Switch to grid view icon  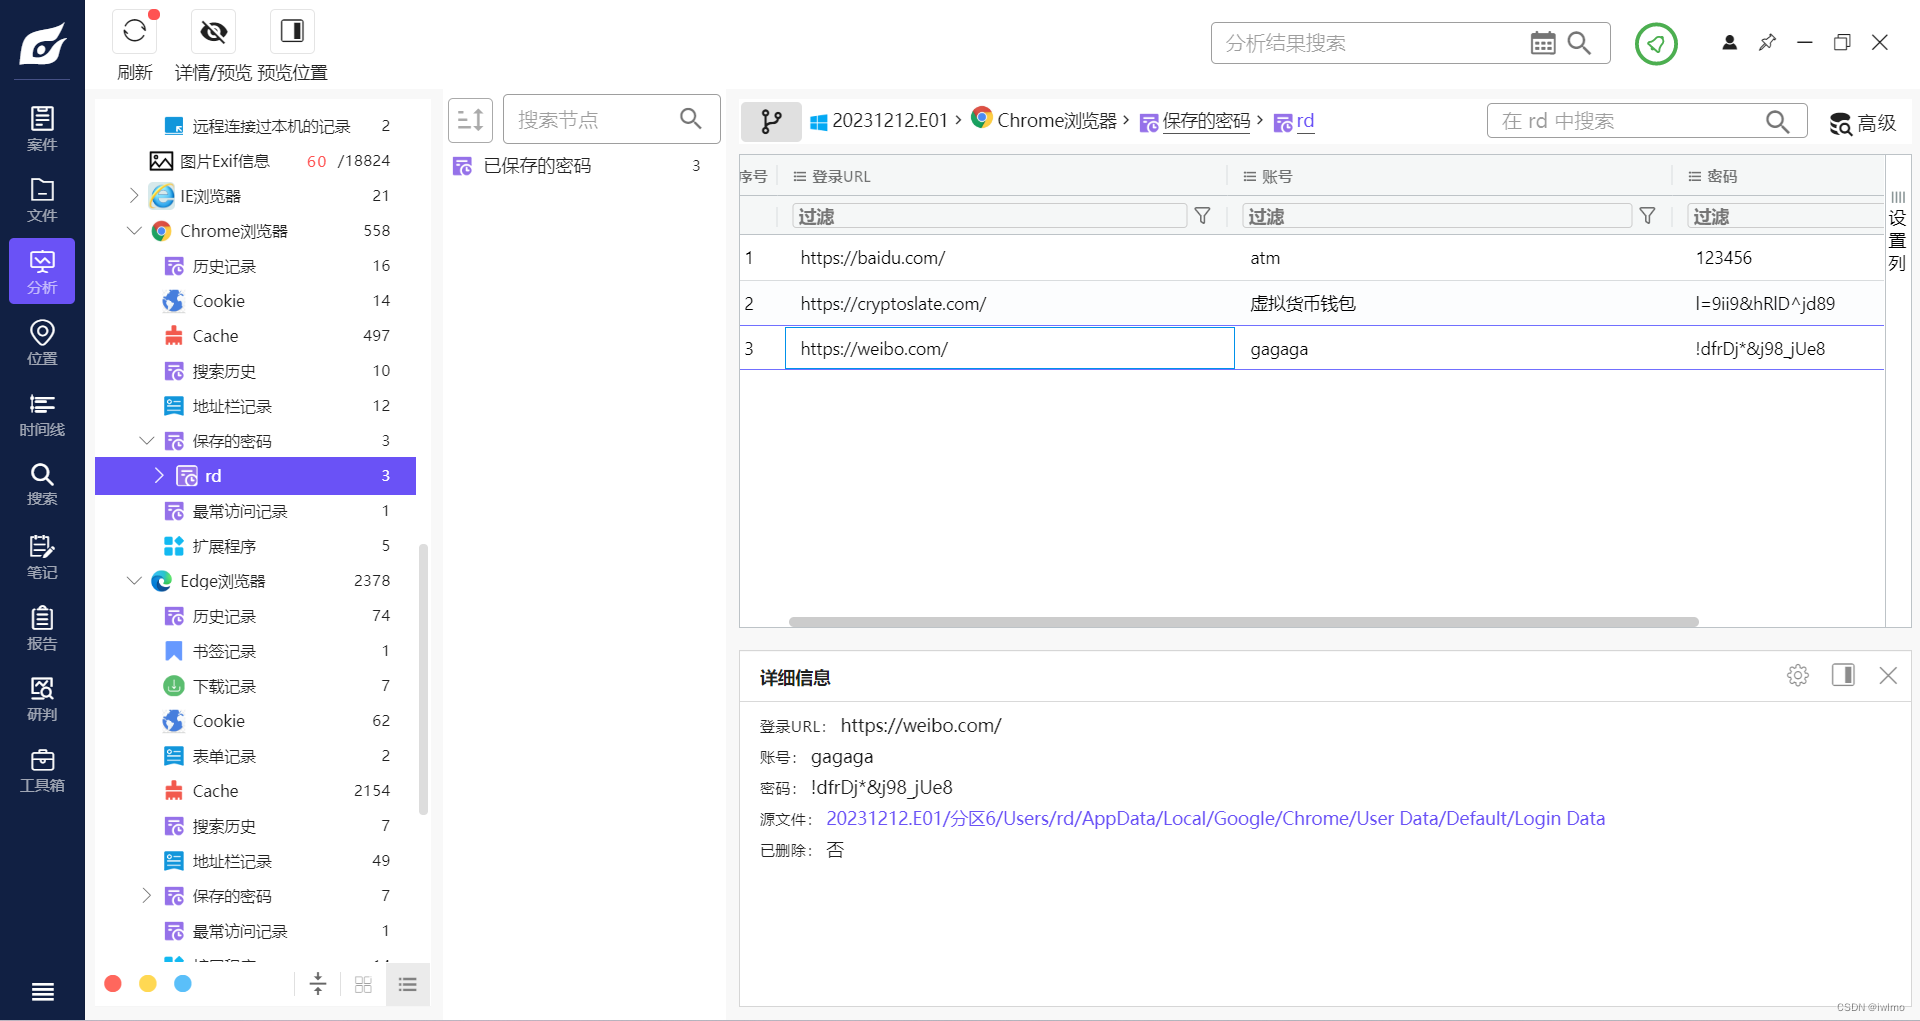[363, 985]
